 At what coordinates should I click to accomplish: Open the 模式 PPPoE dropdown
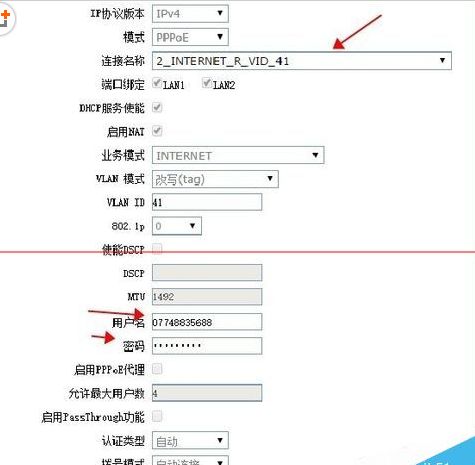point(190,37)
